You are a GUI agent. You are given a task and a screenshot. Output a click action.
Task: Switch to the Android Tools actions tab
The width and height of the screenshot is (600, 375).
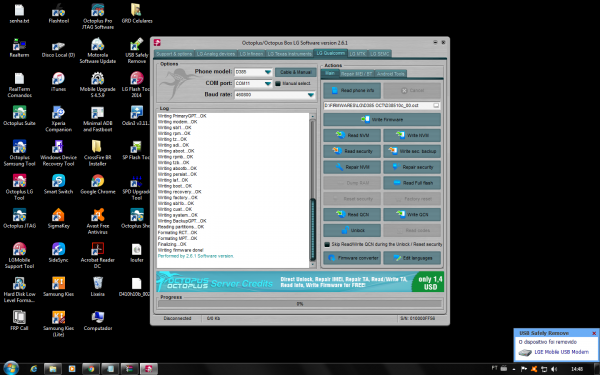point(390,74)
